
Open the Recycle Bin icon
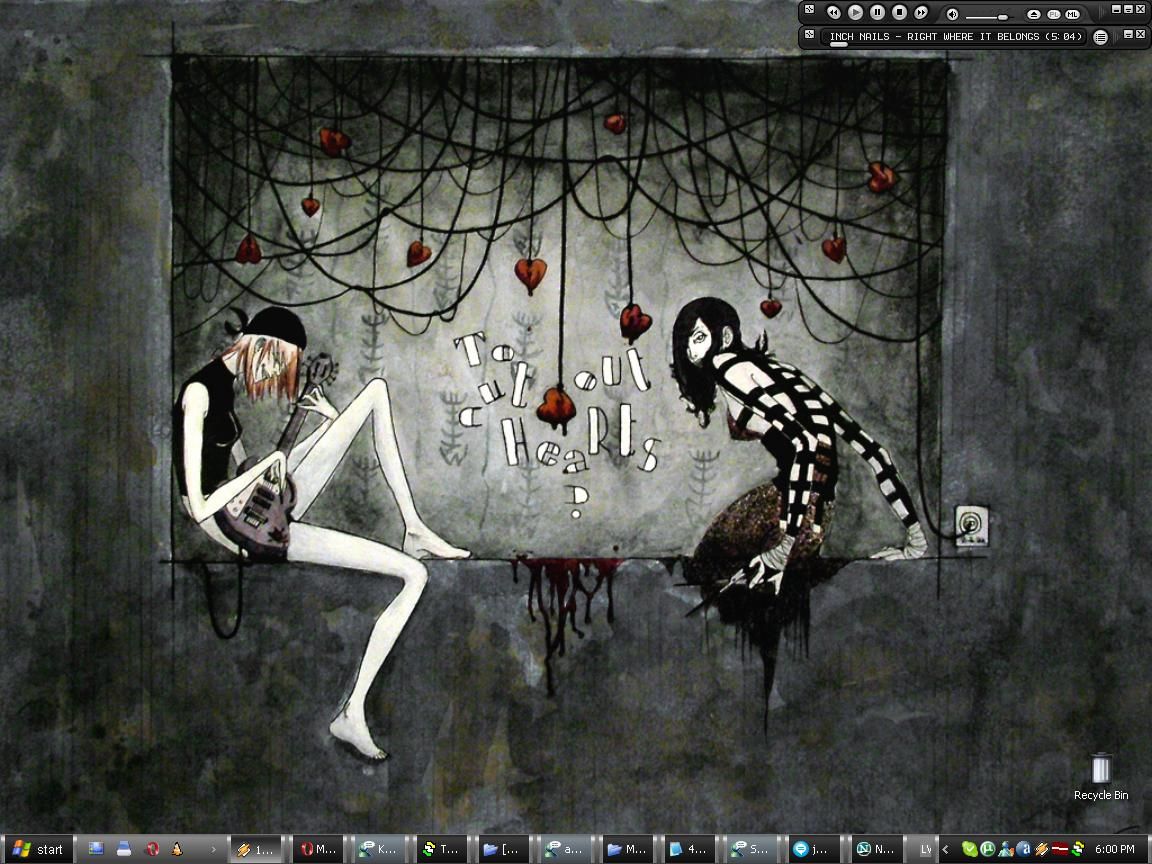coord(1101,777)
